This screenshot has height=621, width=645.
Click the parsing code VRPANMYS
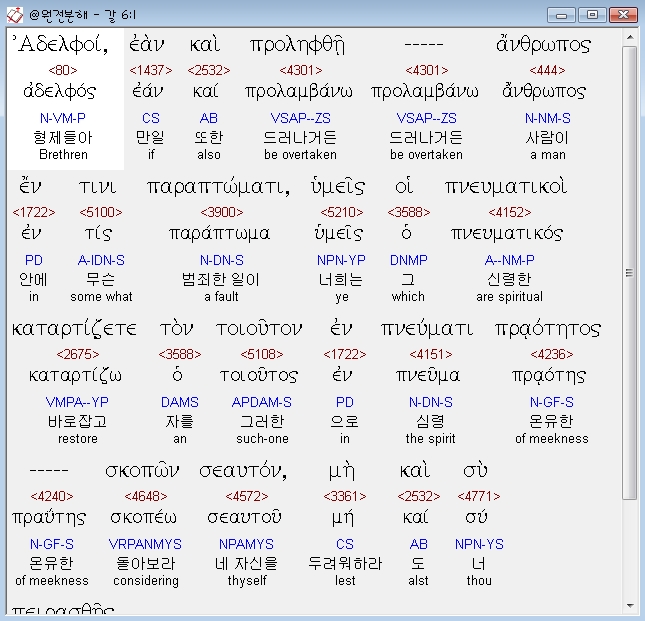145,545
